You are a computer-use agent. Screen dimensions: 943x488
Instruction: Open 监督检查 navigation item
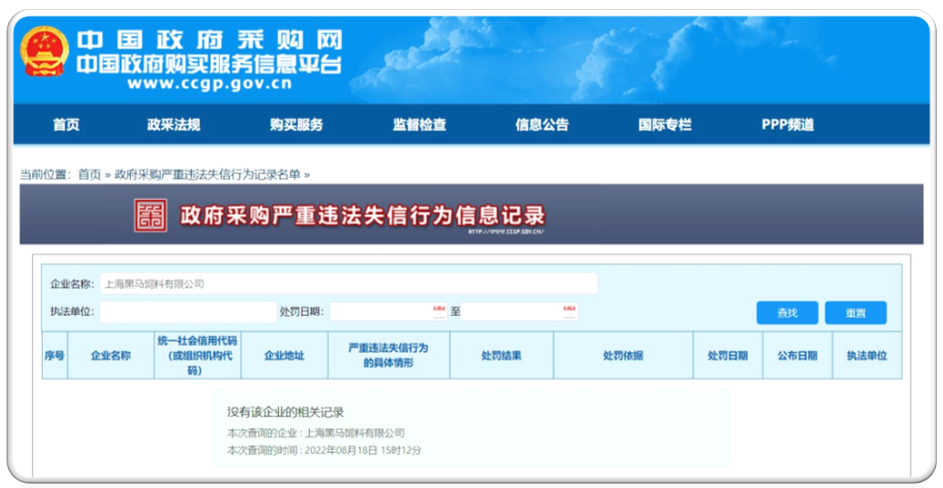[419, 125]
